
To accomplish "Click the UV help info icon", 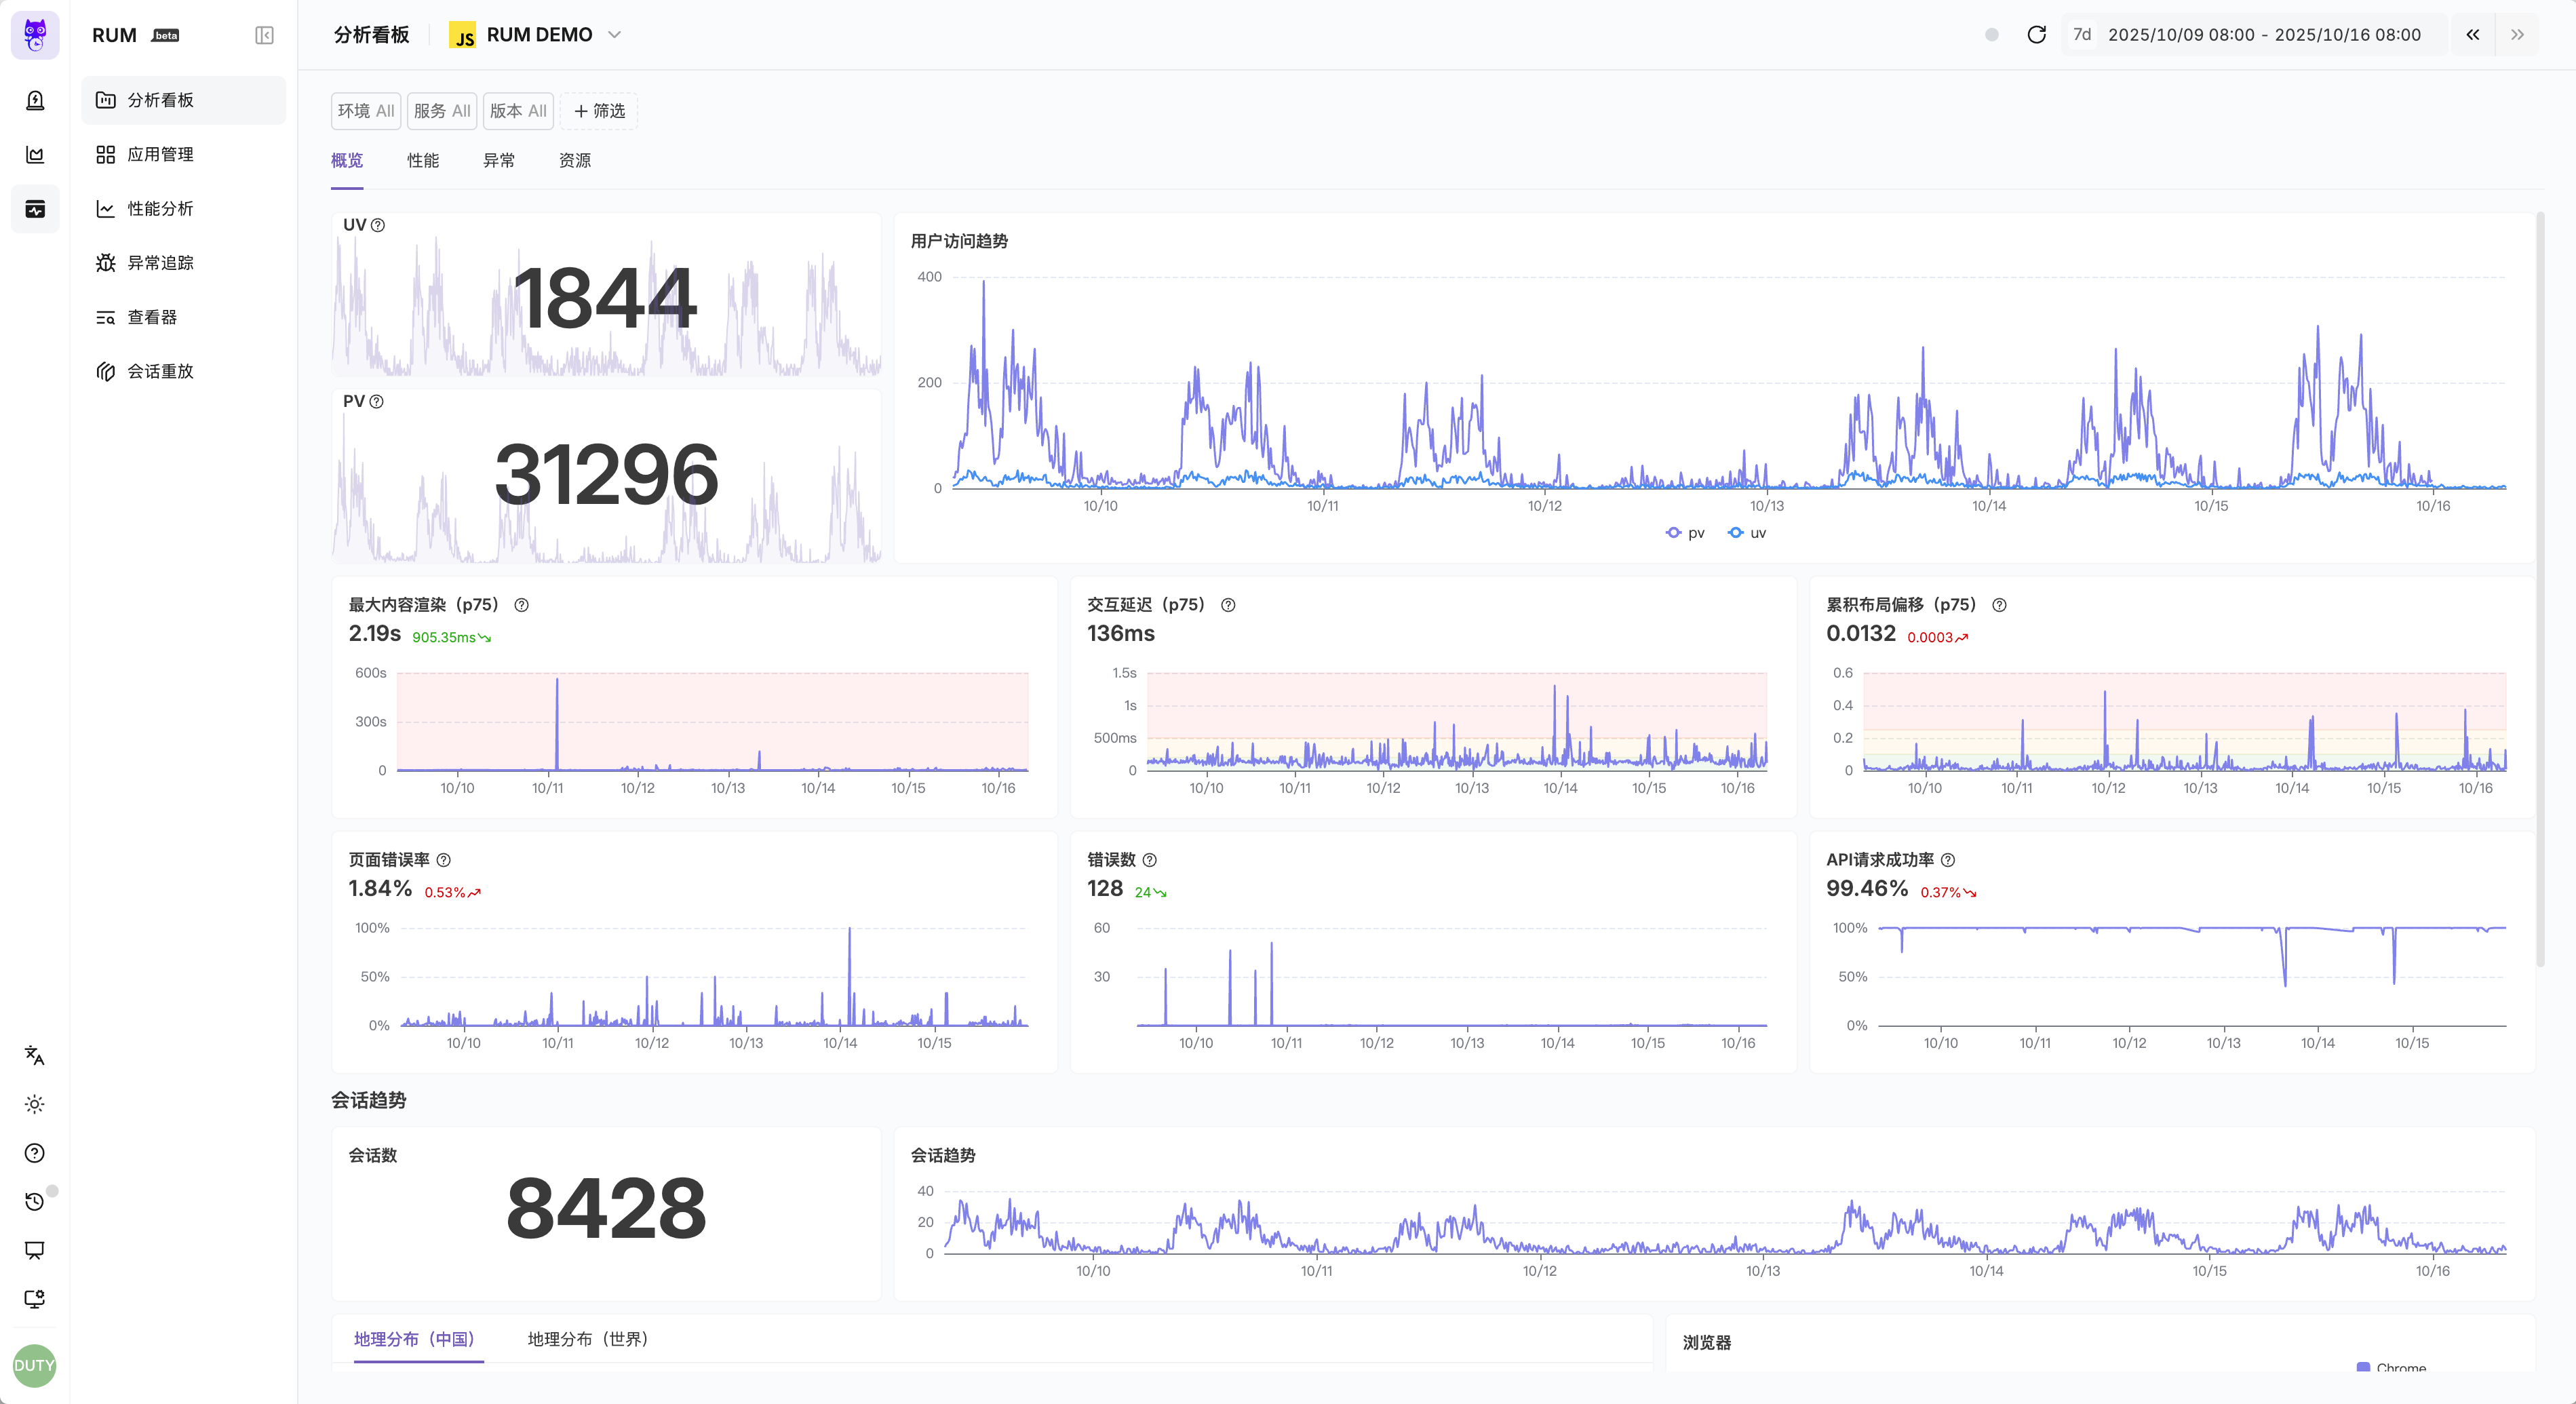I will [378, 225].
